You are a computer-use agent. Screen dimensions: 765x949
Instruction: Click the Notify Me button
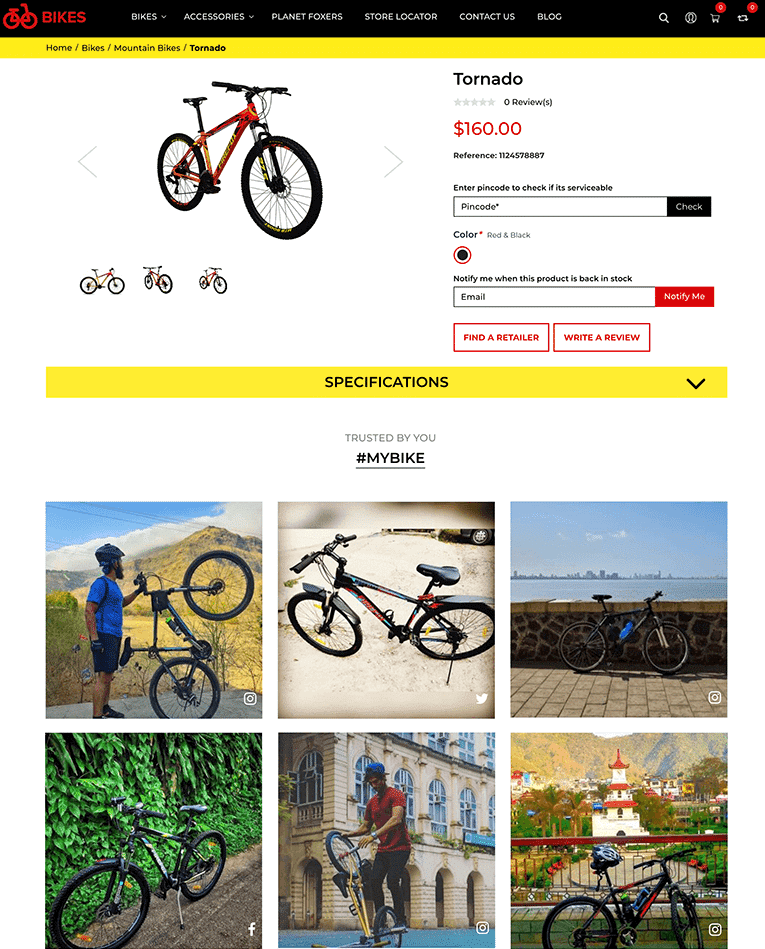(x=685, y=297)
